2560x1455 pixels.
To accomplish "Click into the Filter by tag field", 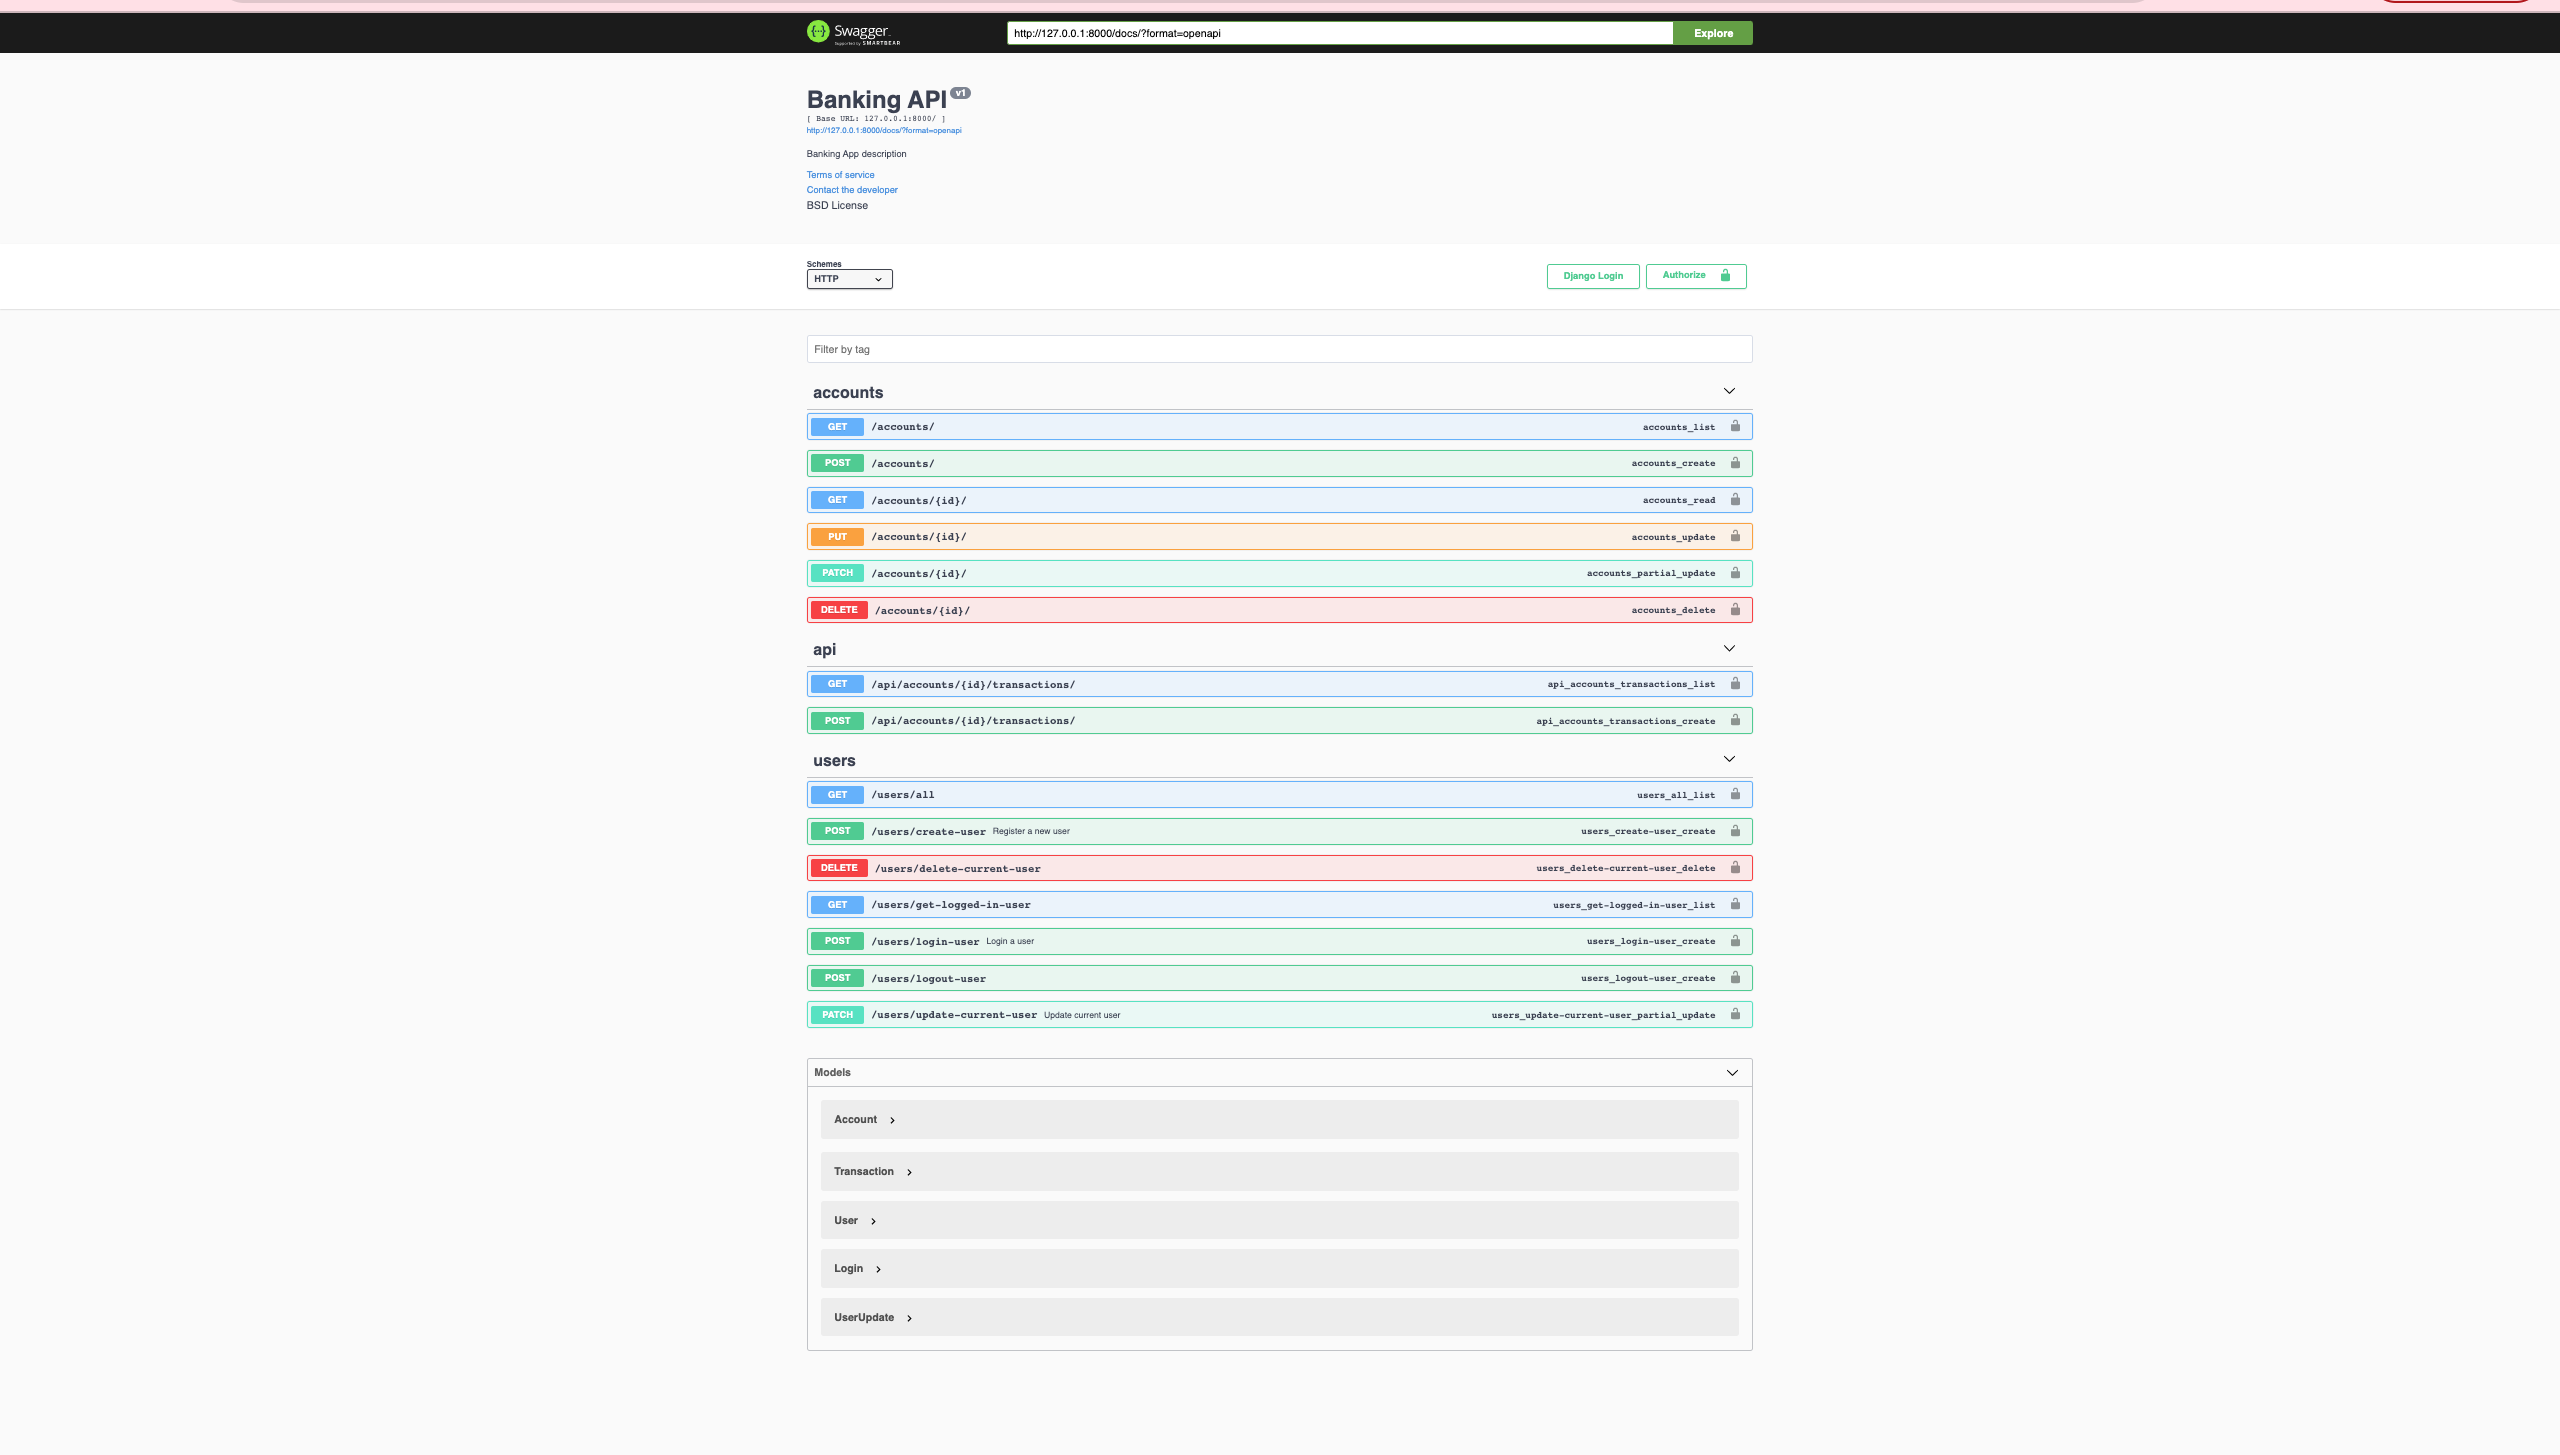I will [1279, 349].
